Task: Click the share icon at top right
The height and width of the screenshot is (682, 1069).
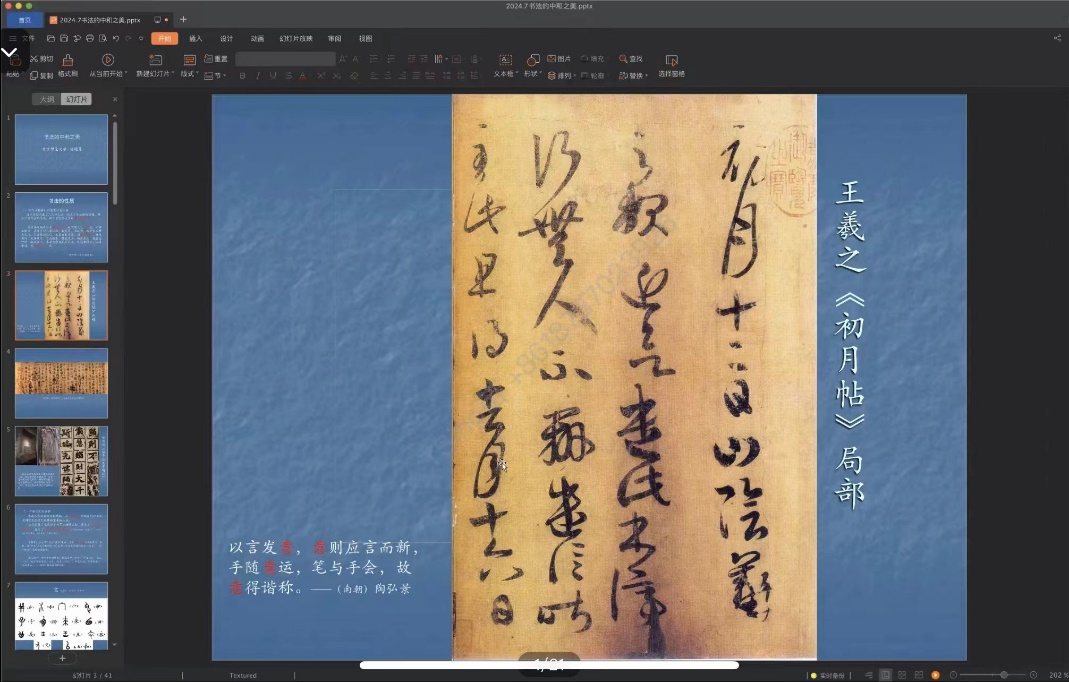Action: point(1057,38)
